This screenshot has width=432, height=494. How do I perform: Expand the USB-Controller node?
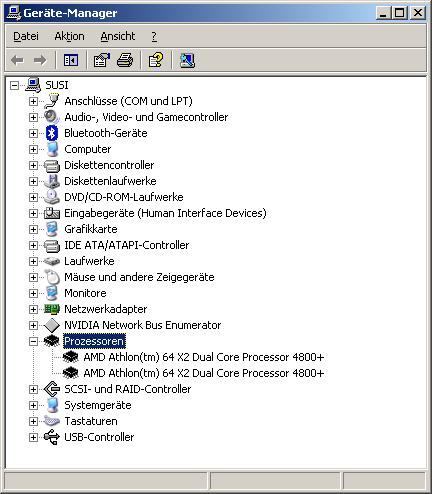(33, 437)
